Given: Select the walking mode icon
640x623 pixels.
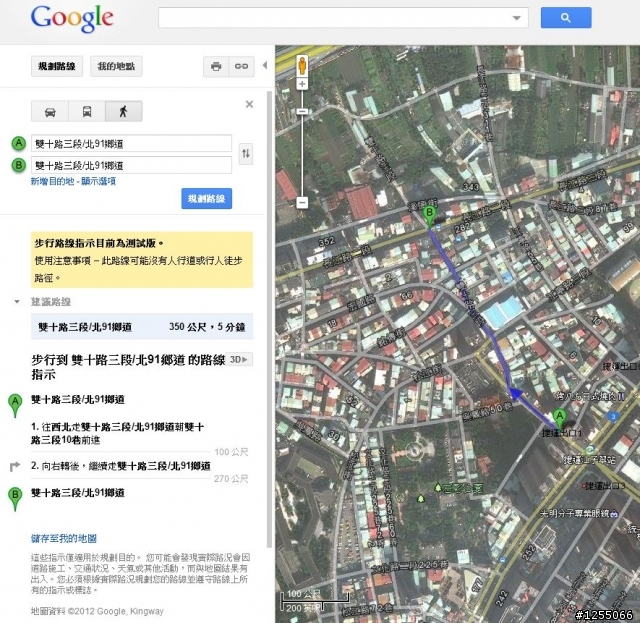Looking at the screenshot, I should pos(124,111).
